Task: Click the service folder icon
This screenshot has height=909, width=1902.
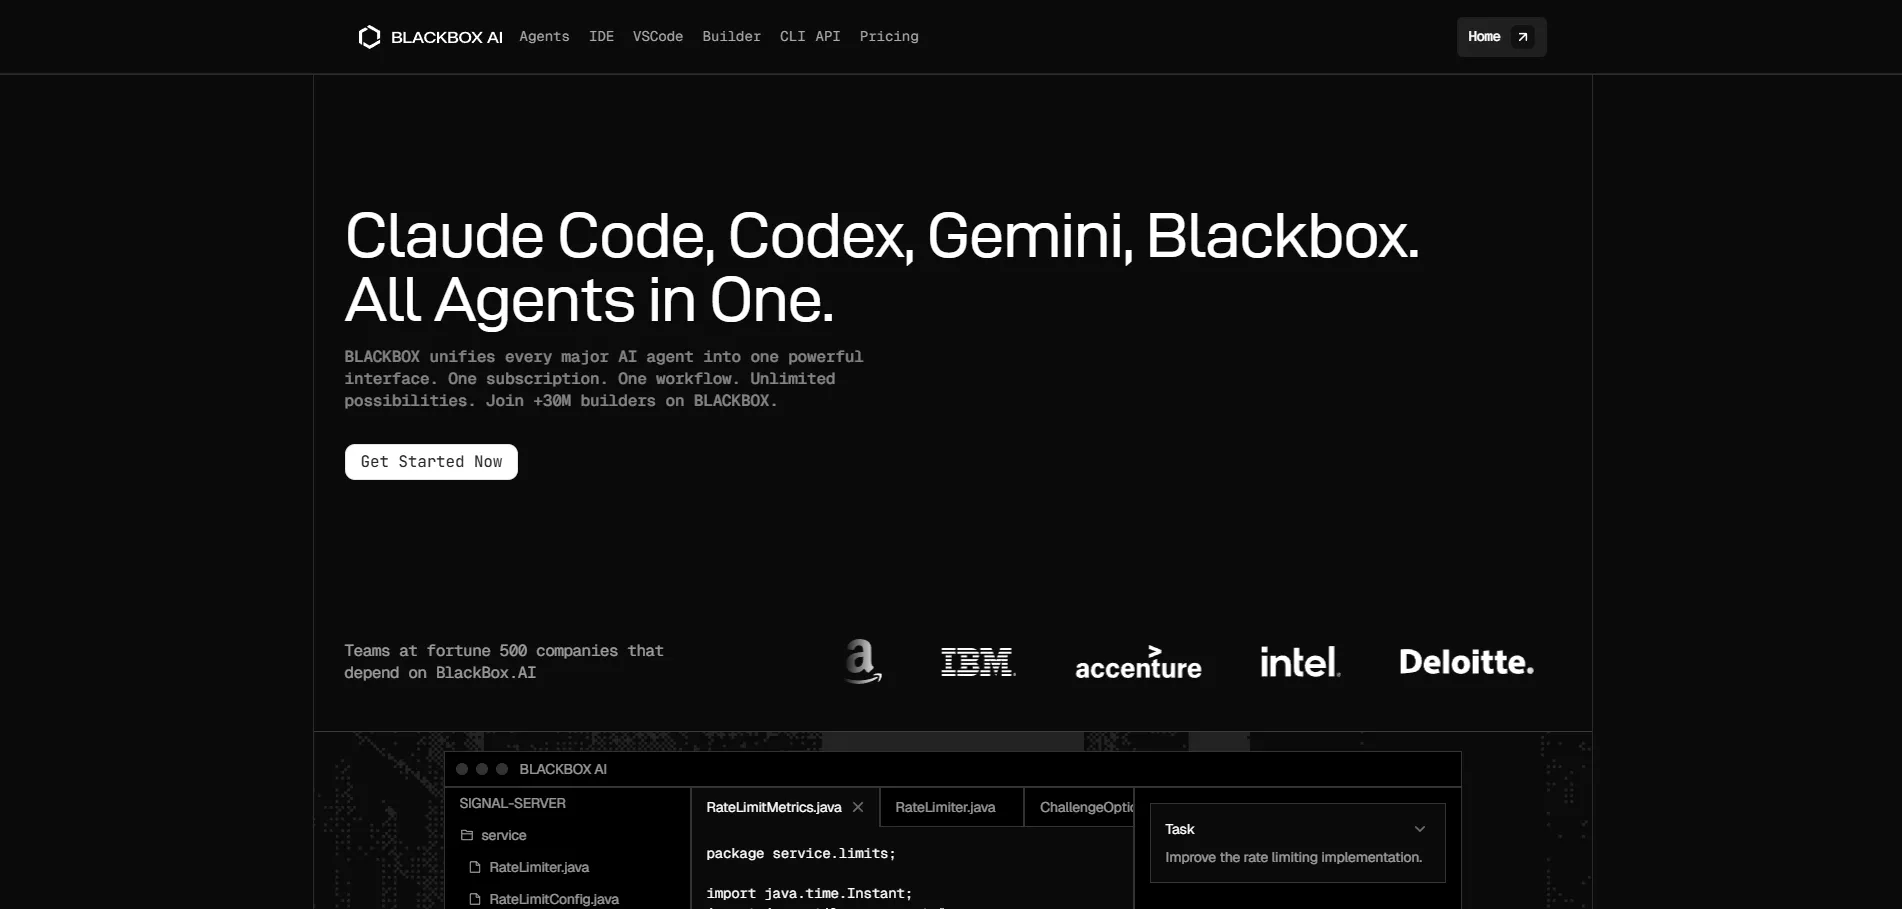Action: pos(467,835)
